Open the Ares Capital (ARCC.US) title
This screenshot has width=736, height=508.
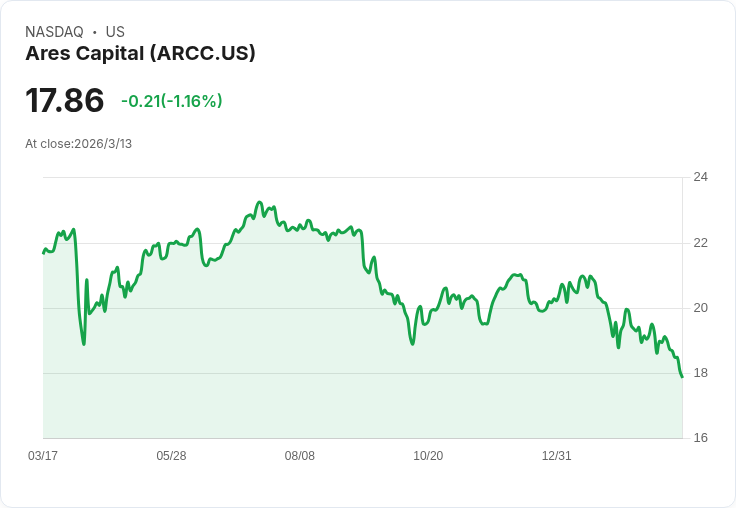[x=140, y=53]
